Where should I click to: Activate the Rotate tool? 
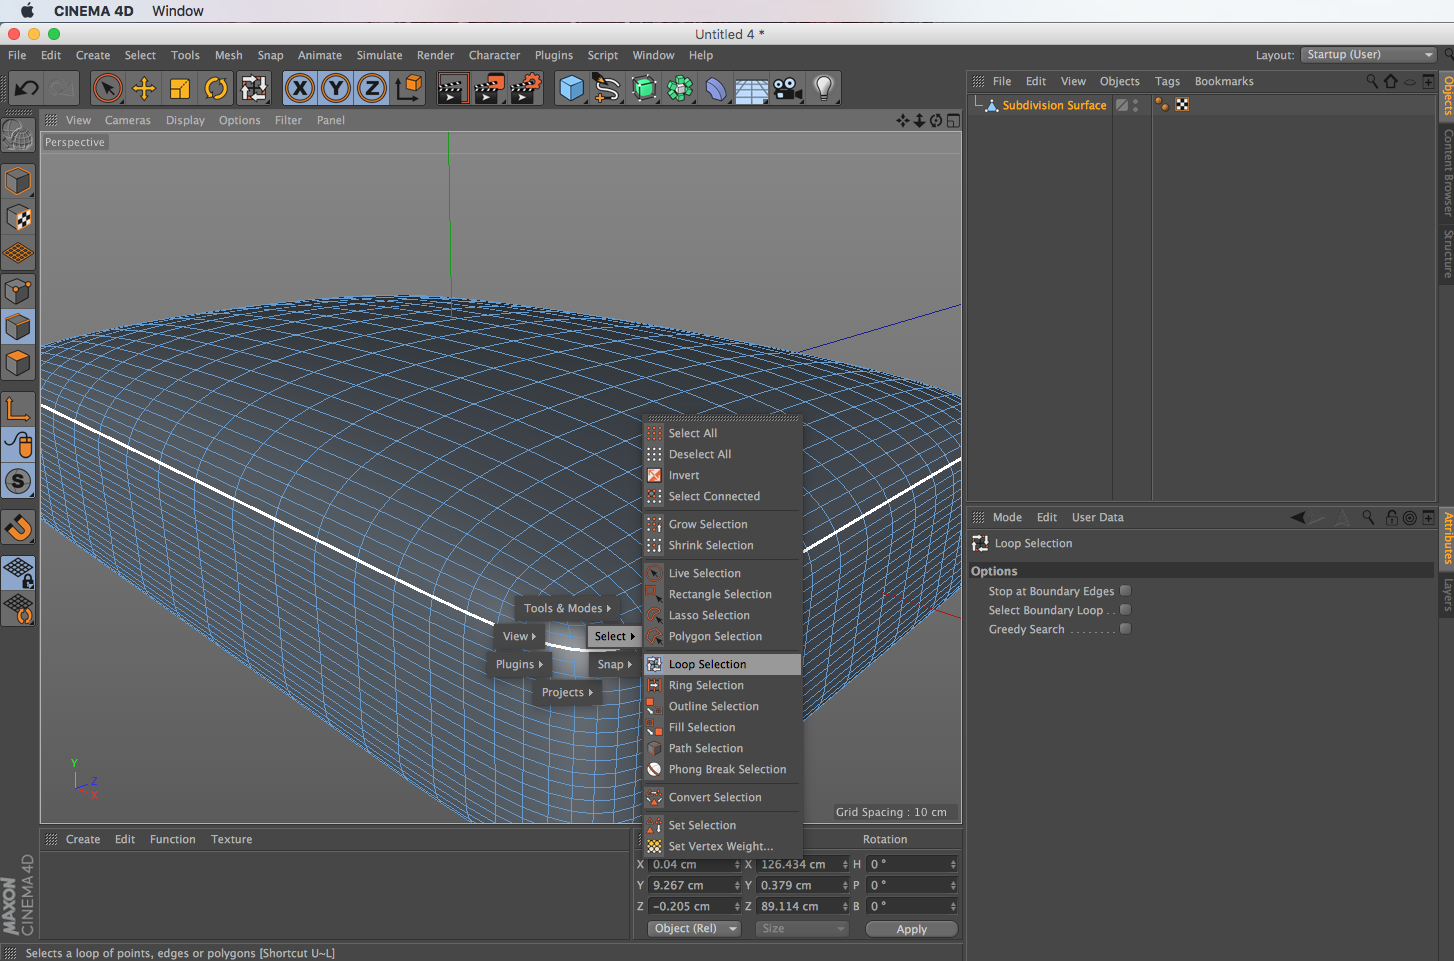216,89
